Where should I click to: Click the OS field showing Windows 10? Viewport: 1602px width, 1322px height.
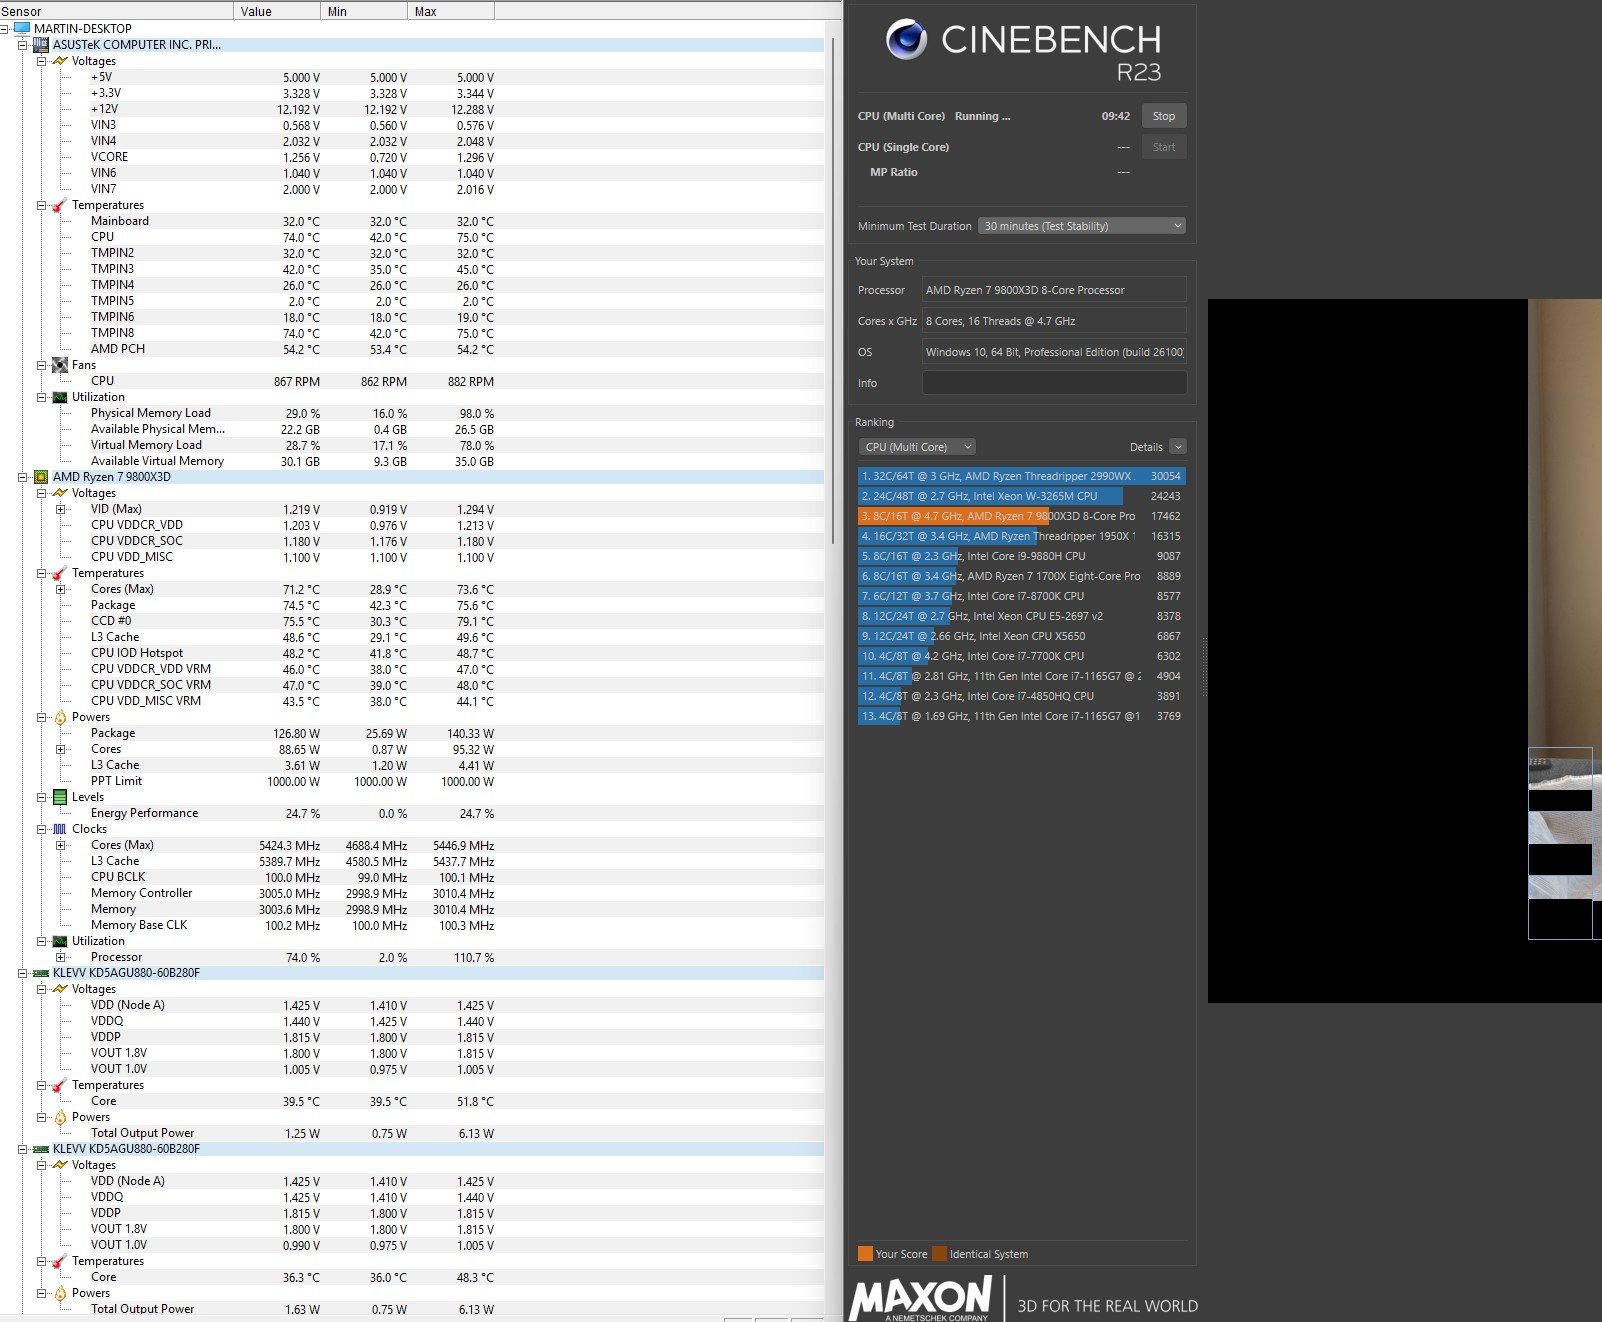tap(1054, 351)
